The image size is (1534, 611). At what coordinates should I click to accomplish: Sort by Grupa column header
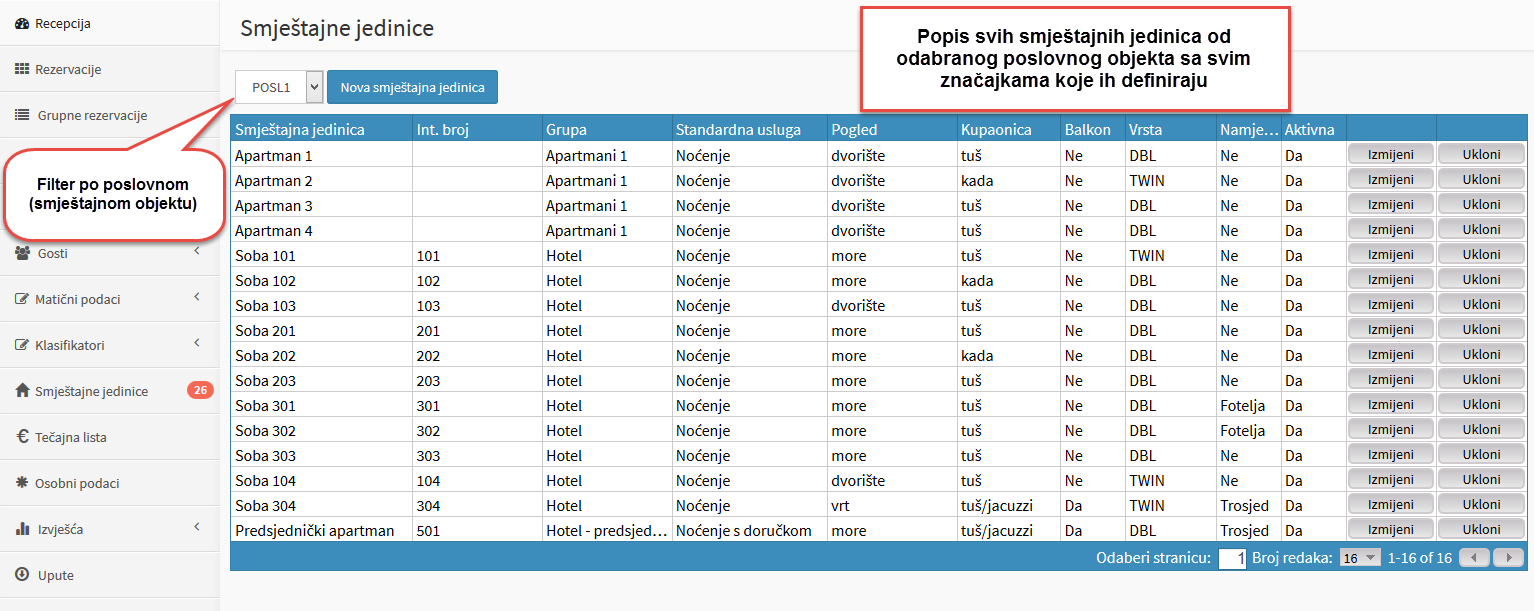[607, 129]
